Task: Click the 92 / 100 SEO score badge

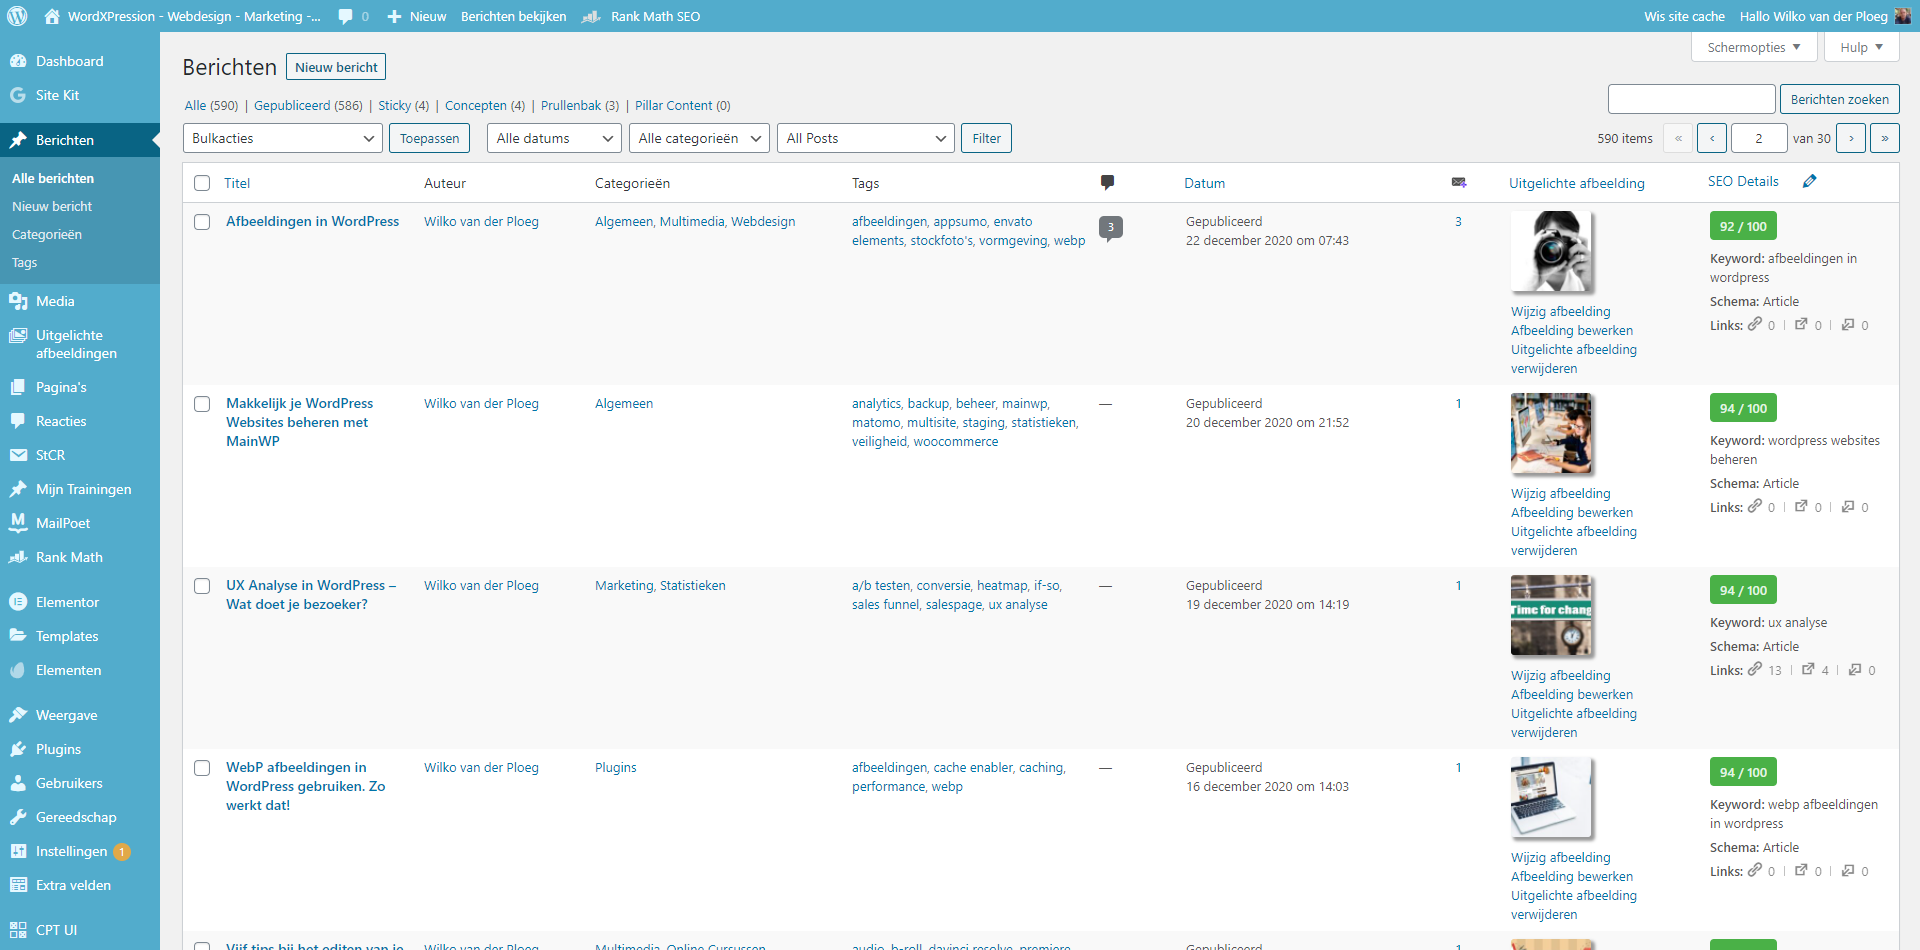Action: point(1743,226)
